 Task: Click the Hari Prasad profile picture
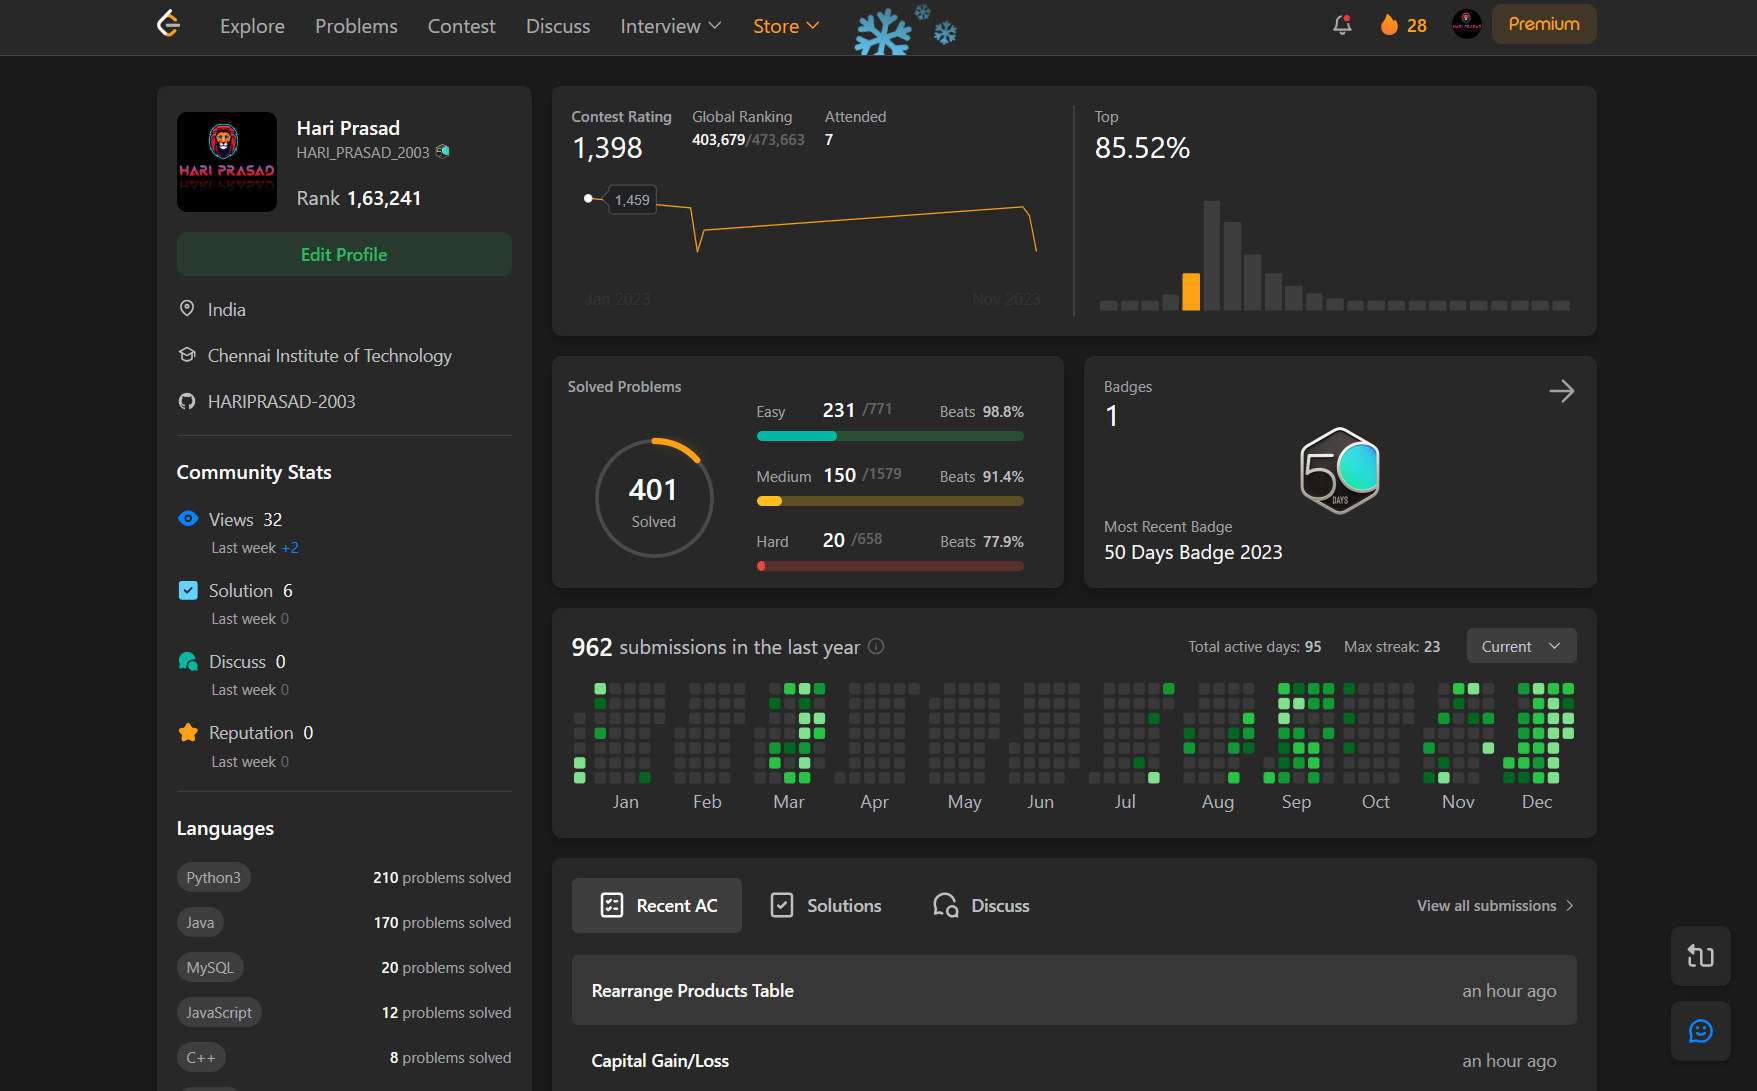pyautogui.click(x=227, y=162)
